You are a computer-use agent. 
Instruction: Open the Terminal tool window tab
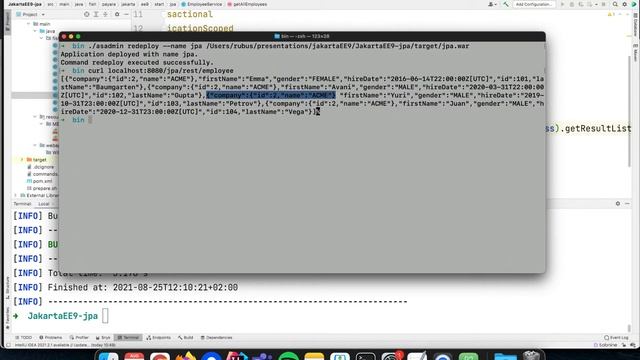(128, 338)
